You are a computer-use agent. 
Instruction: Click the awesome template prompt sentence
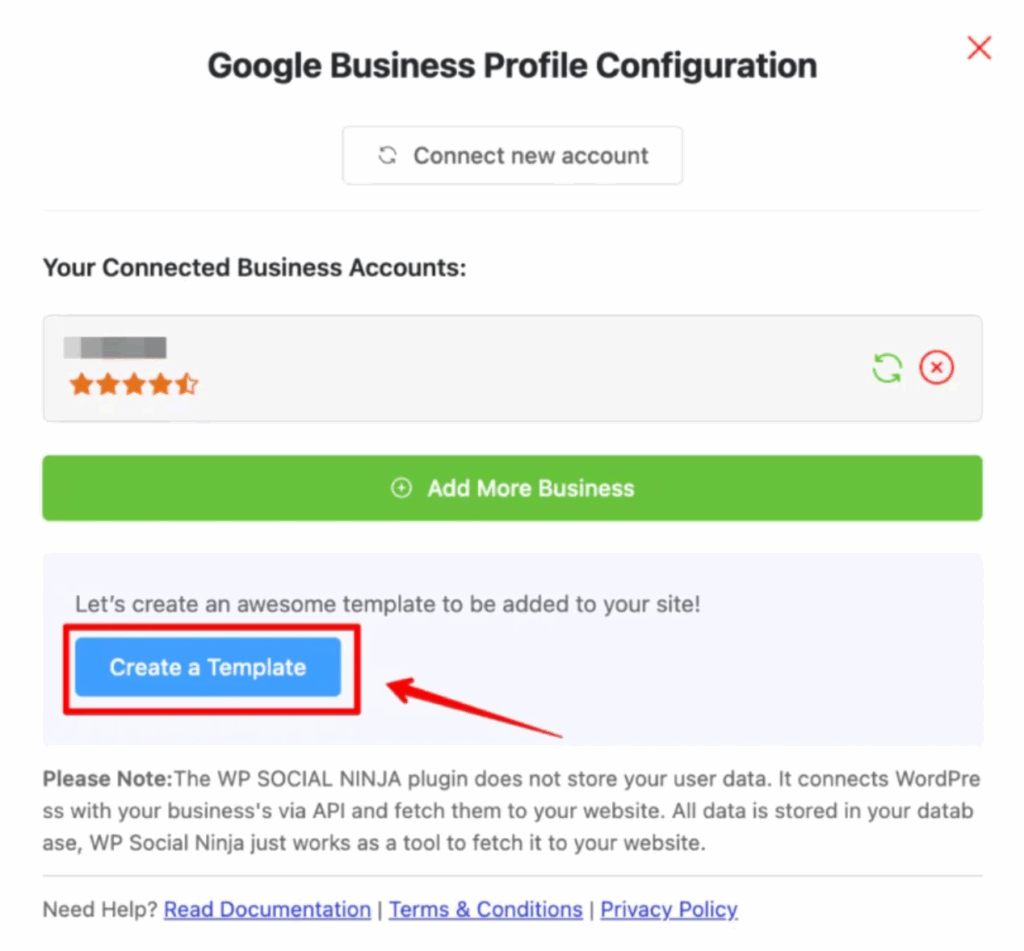pyautogui.click(x=388, y=604)
